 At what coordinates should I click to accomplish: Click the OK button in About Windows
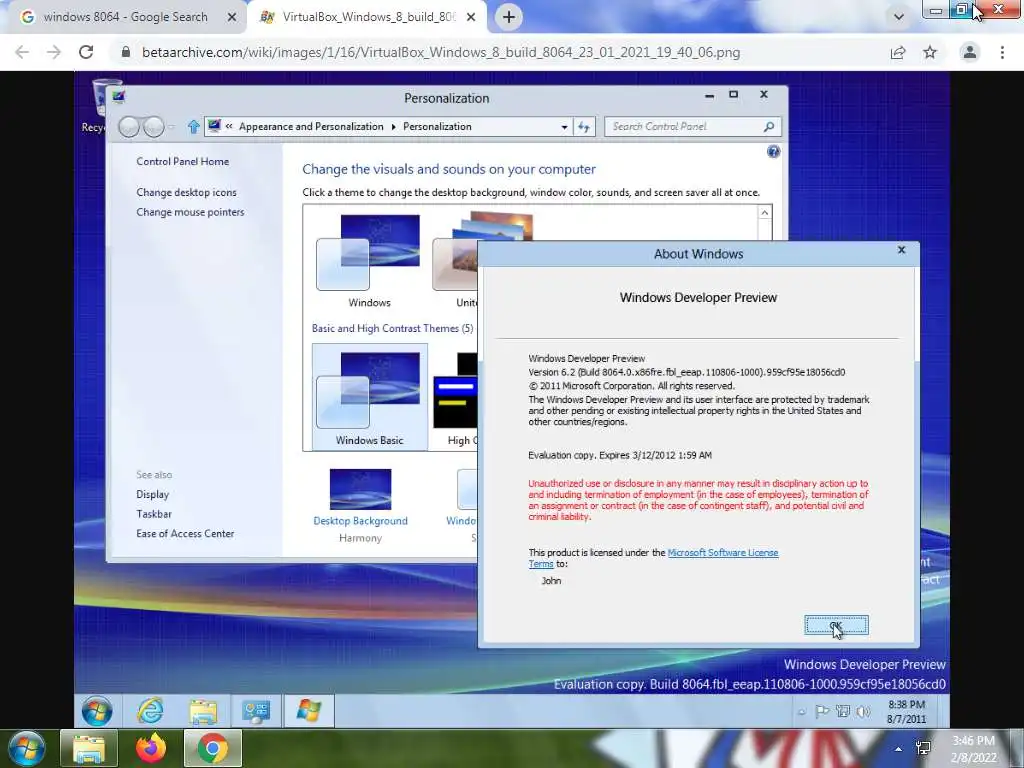836,626
